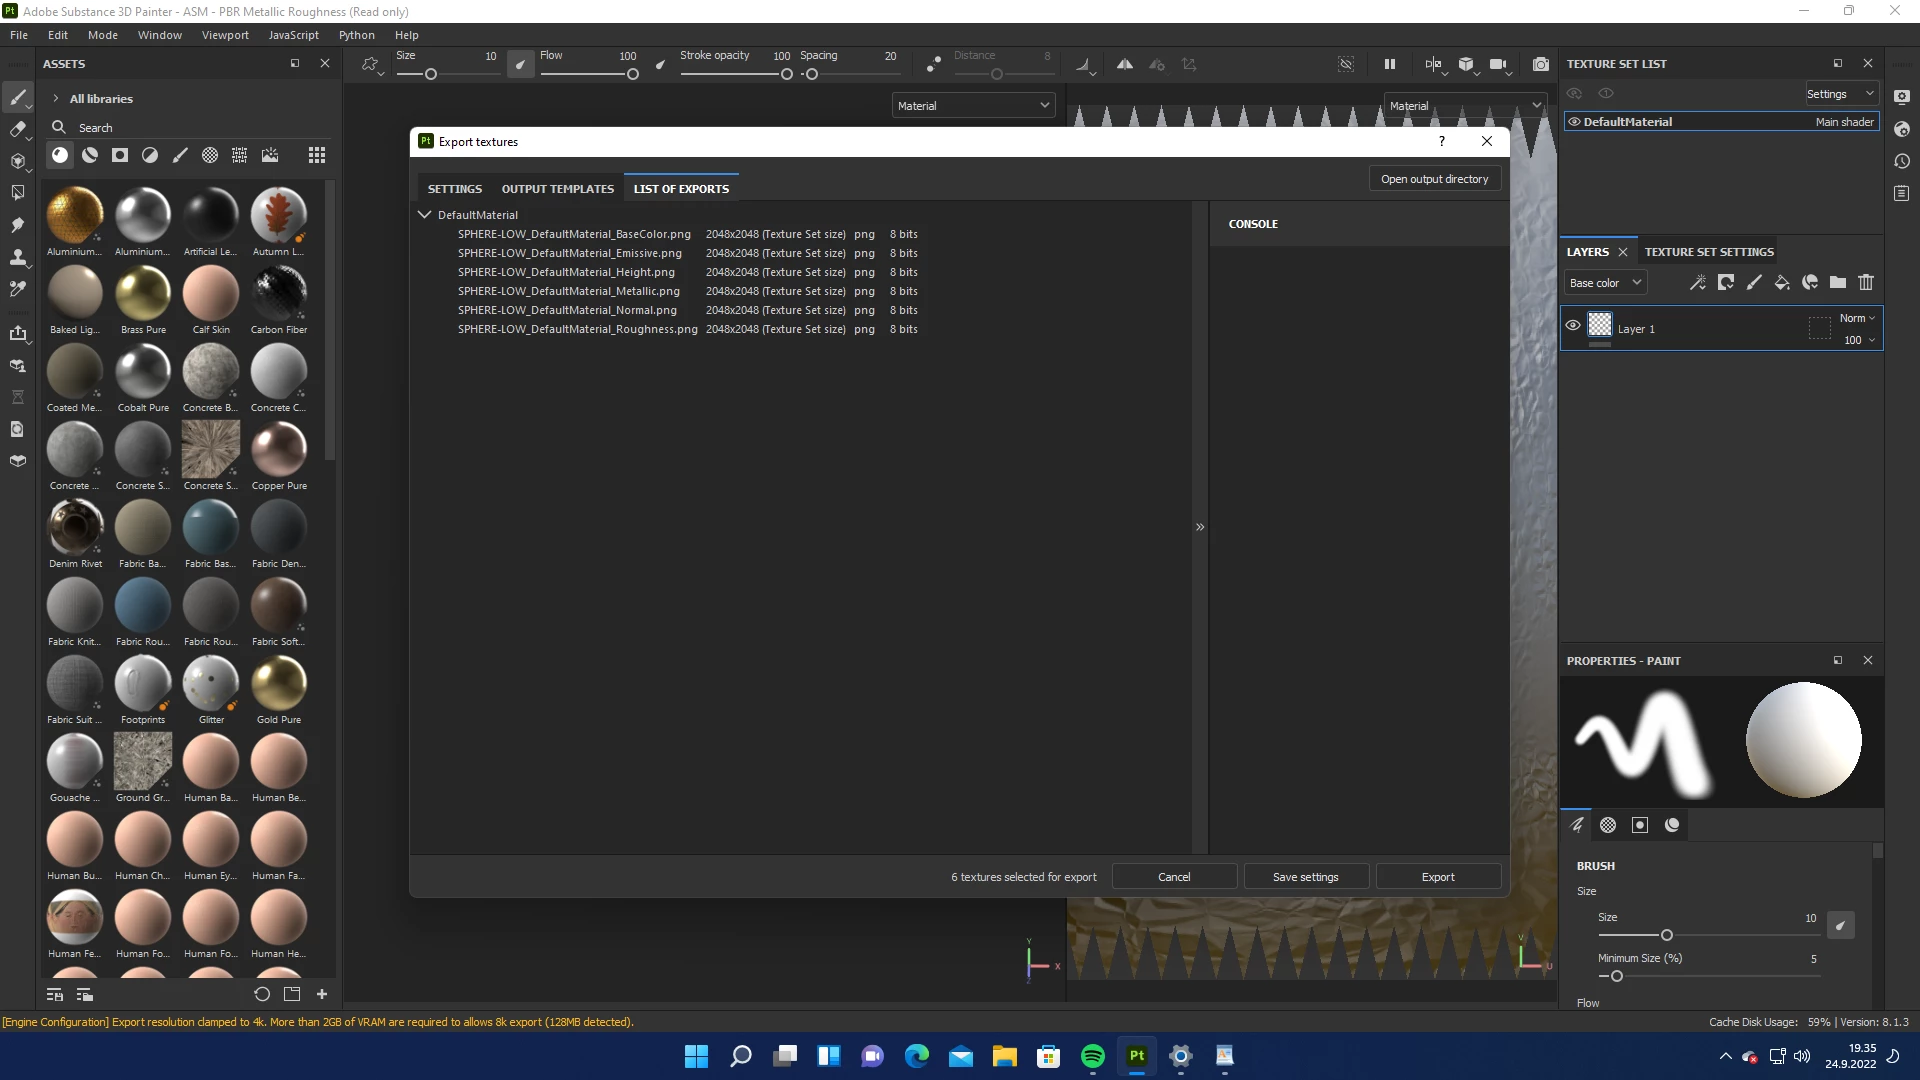
Task: Adjust the brush Size slider in Properties
Action: [x=1666, y=935]
